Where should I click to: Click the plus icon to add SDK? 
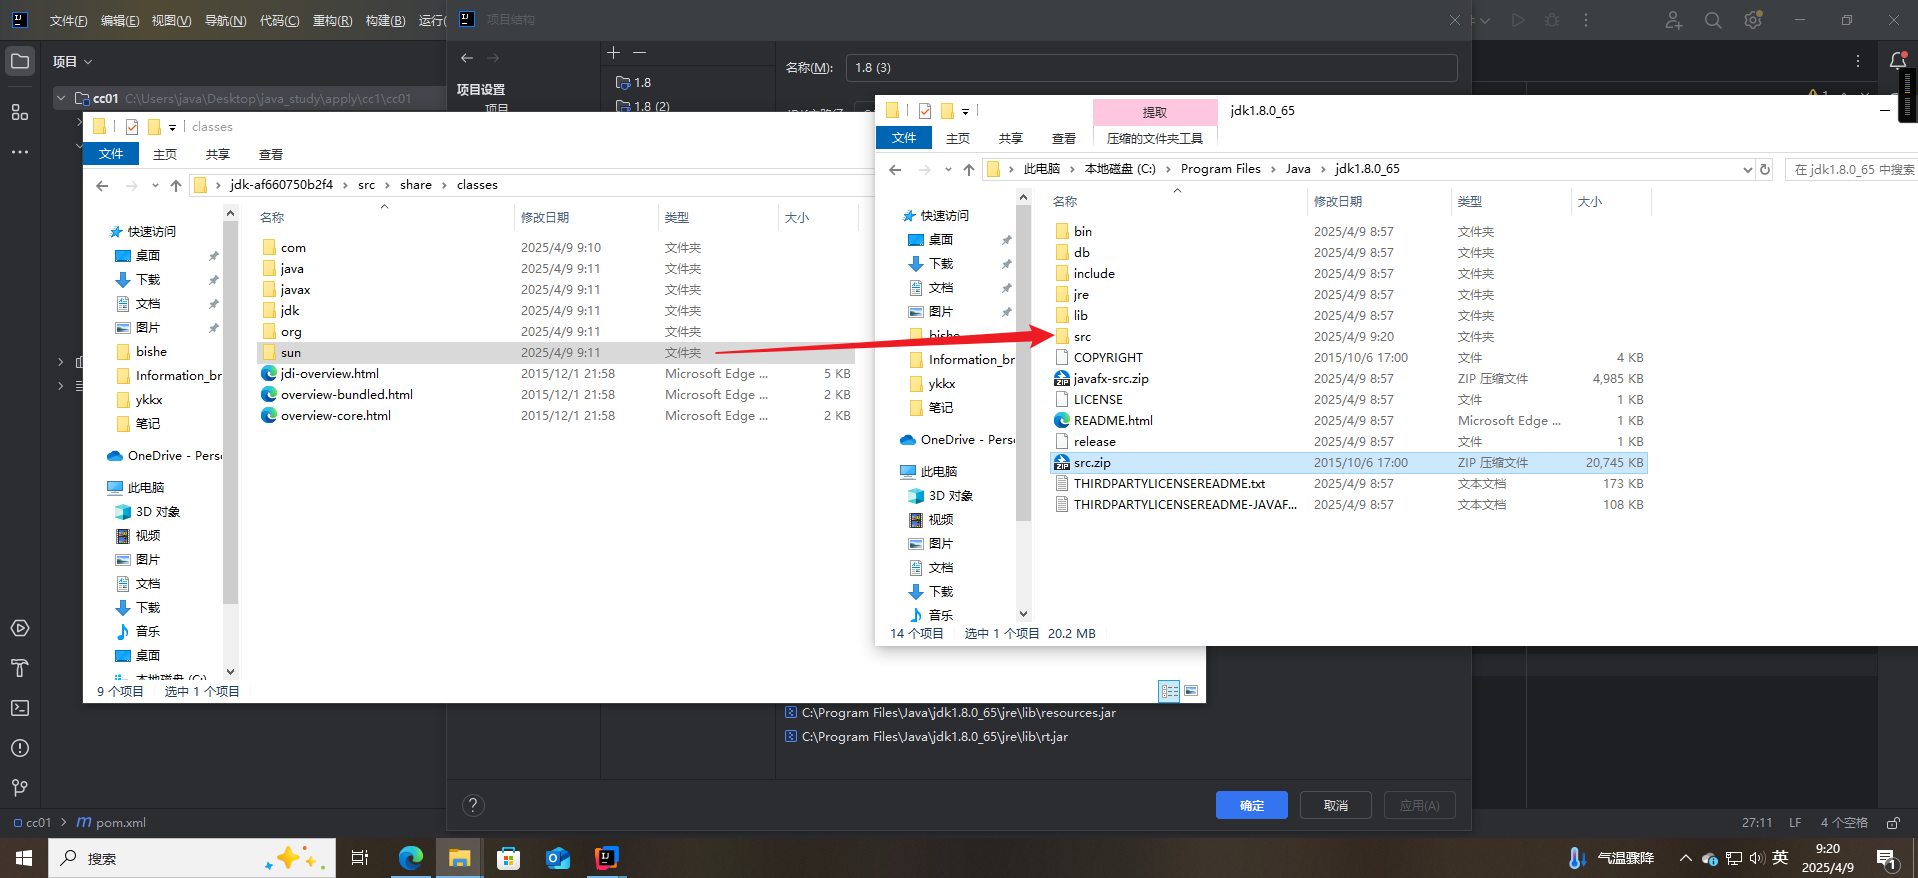[x=614, y=52]
